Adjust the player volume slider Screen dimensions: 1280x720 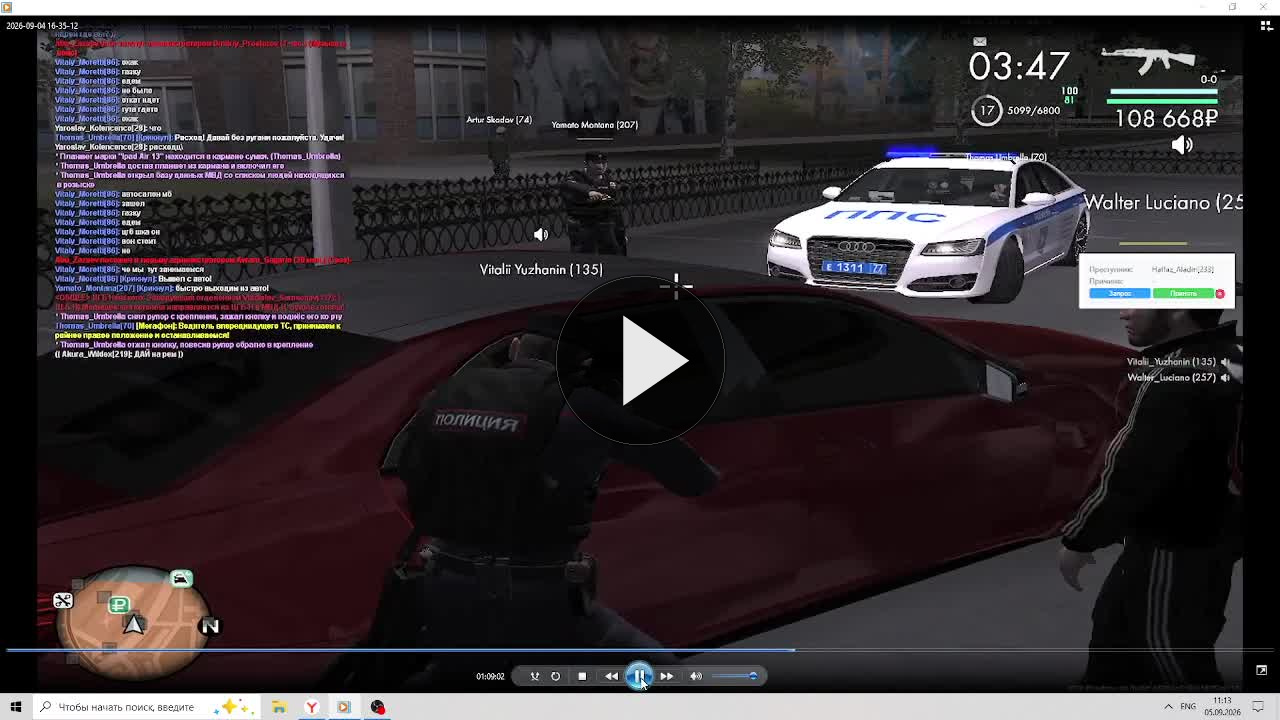click(736, 676)
